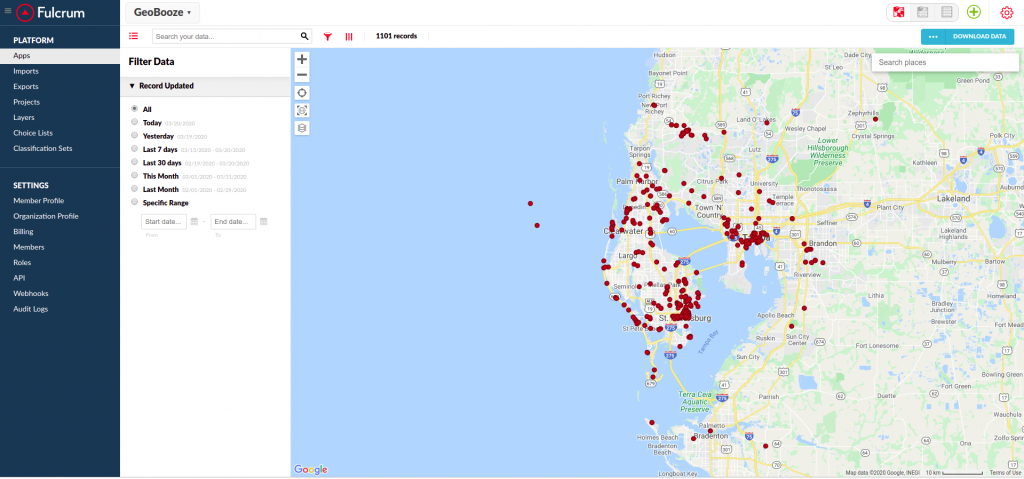Click the Search places input field
Image resolution: width=1024 pixels, height=479 pixels.
[x=945, y=62]
